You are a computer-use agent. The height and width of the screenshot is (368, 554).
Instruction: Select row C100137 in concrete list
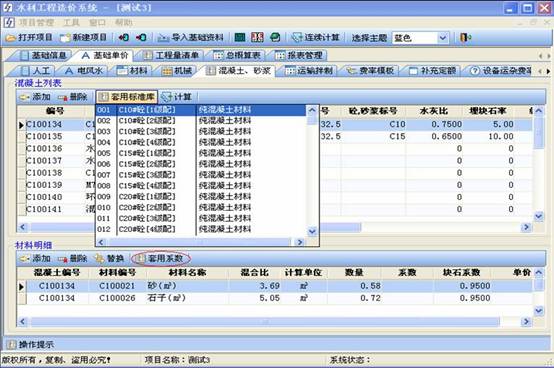(44, 161)
